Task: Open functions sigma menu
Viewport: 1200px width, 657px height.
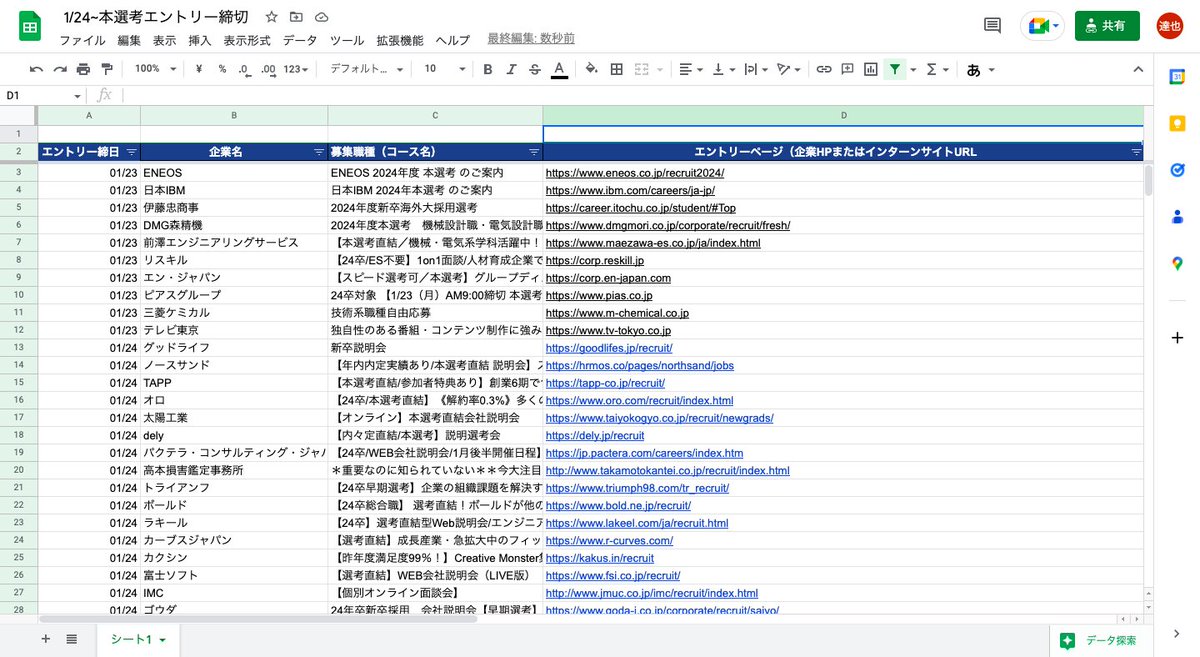Action: pyautogui.click(x=936, y=69)
